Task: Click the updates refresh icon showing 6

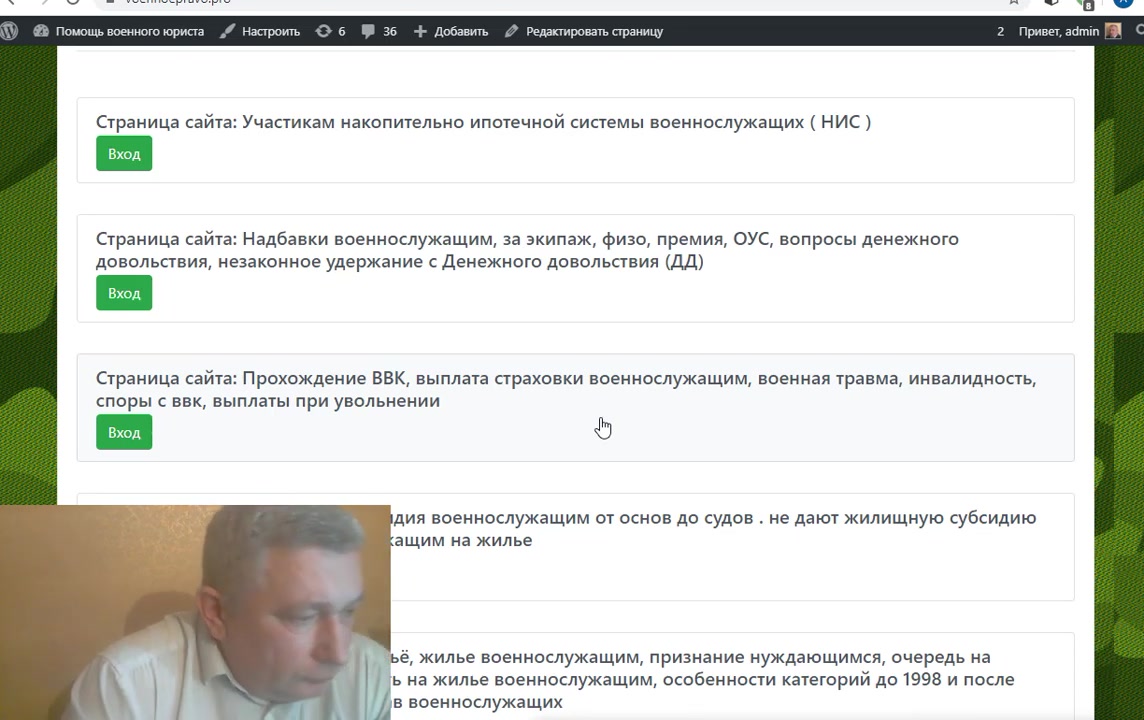Action: 323,31
